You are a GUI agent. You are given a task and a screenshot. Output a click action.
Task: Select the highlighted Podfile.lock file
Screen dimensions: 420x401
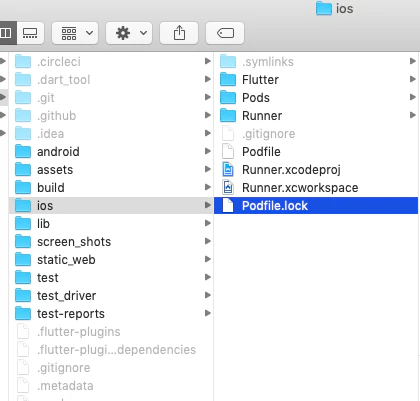(x=316, y=206)
